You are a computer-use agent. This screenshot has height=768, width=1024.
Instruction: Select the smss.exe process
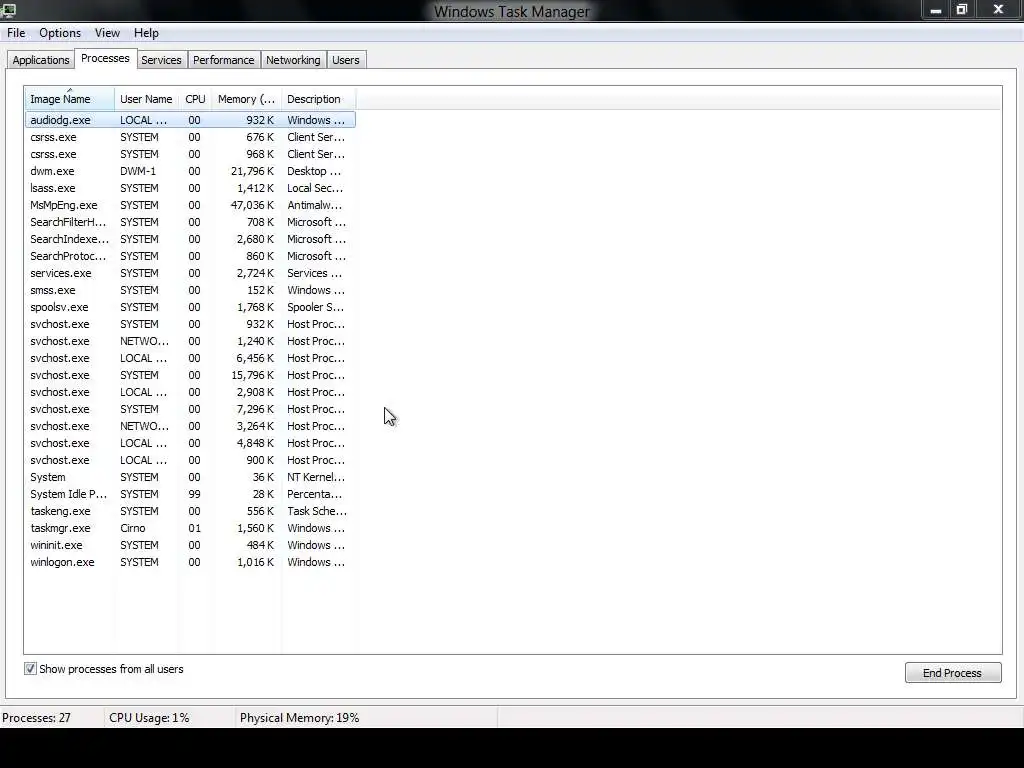pyautogui.click(x=190, y=290)
